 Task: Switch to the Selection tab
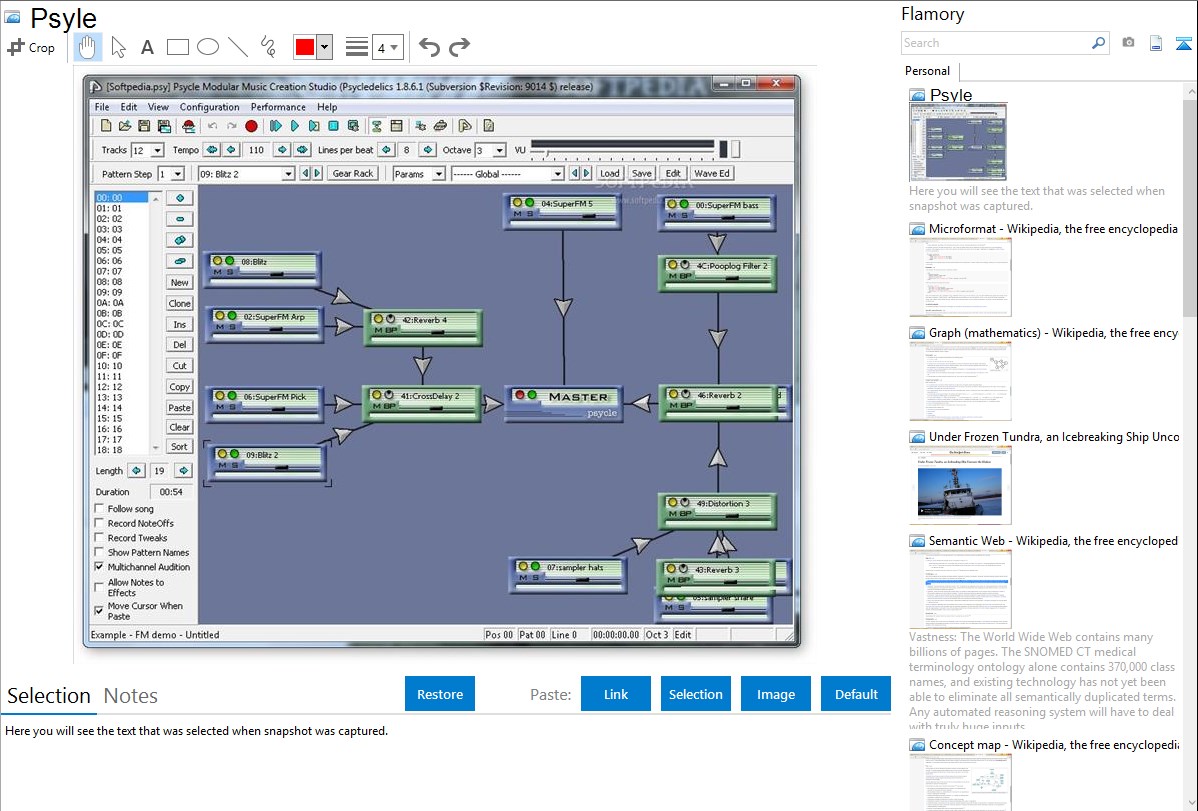tap(49, 696)
